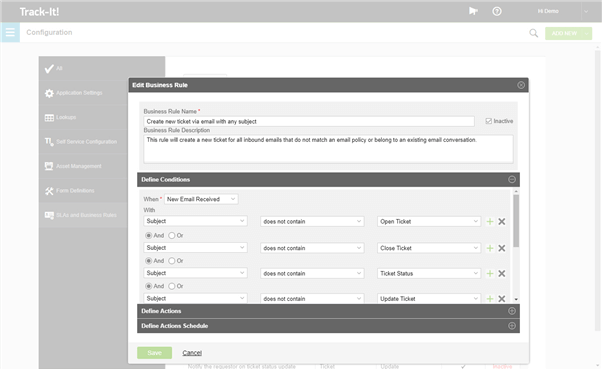Screen dimensions: 602x369
Task: Open the Close Ticket value dropdown
Action: tap(429, 248)
